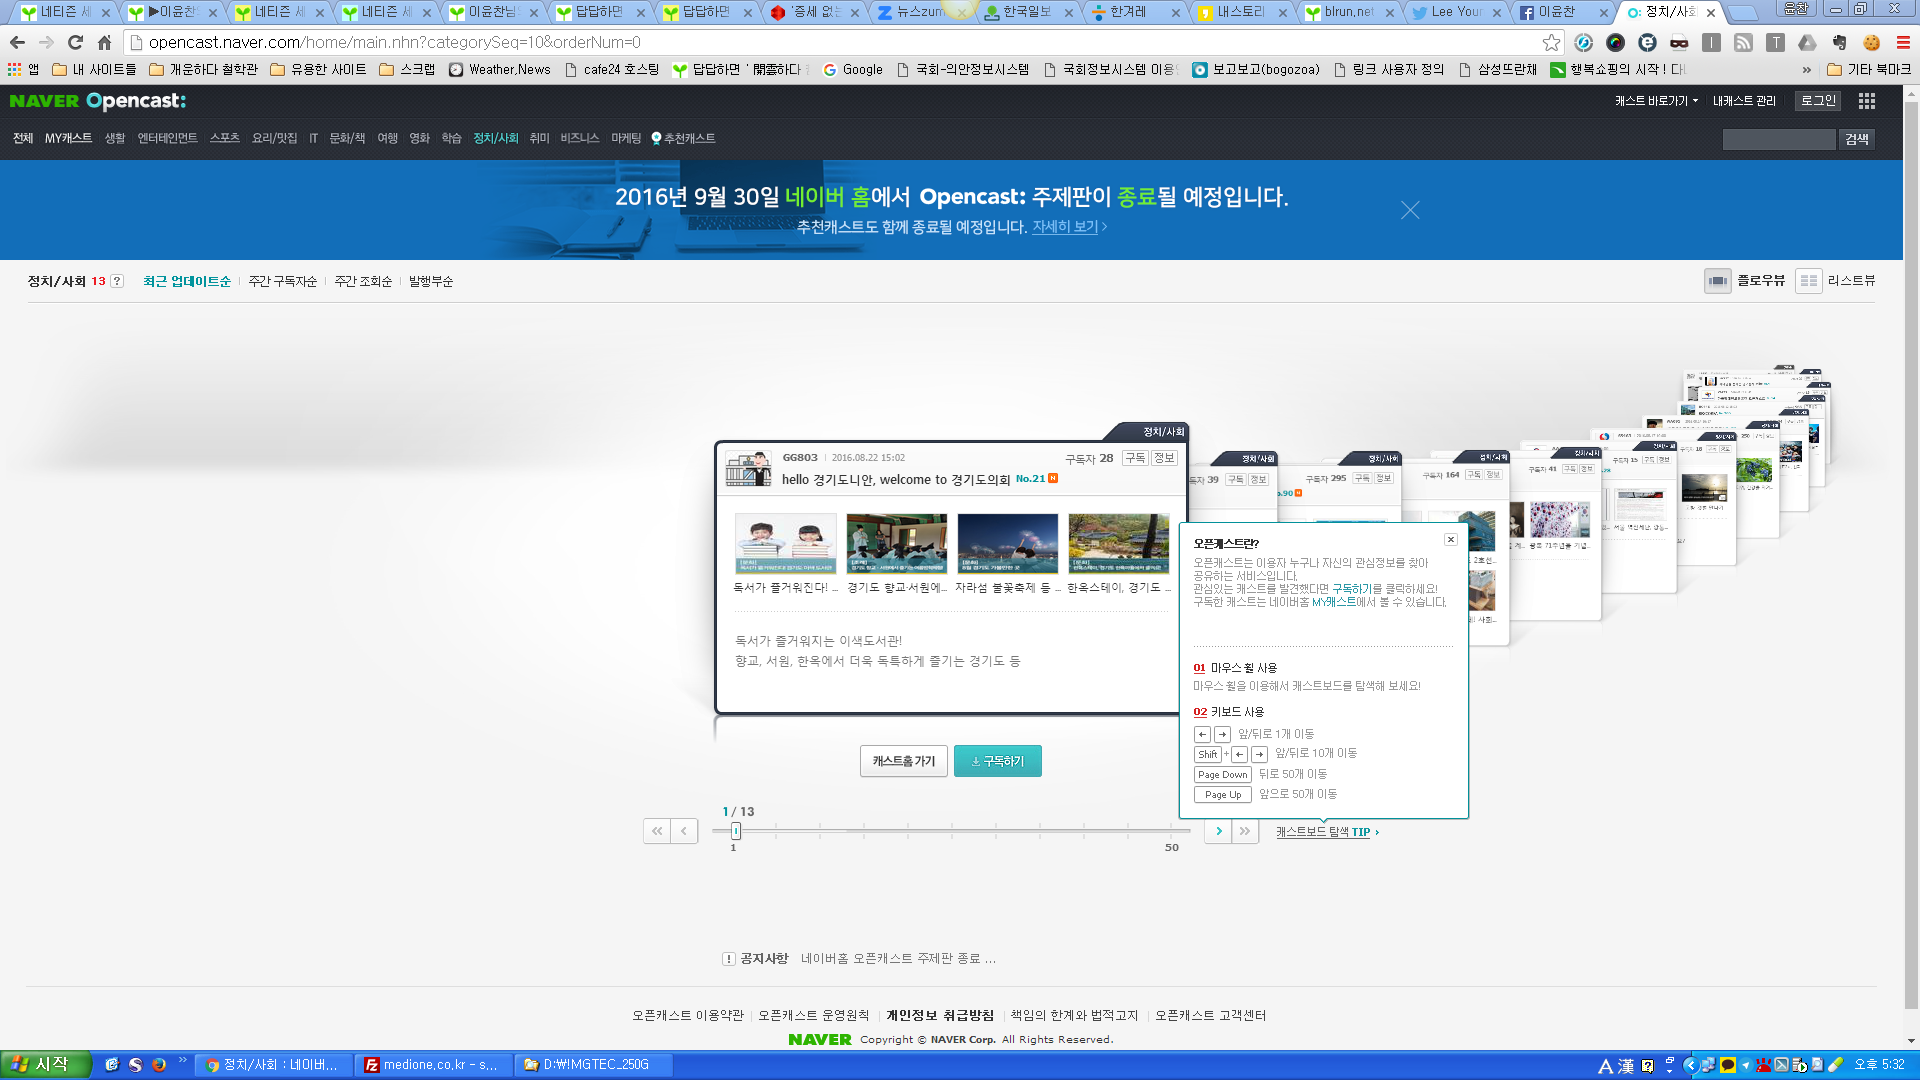The width and height of the screenshot is (1920, 1080).
Task: Click the browser address bar
Action: tap(840, 43)
